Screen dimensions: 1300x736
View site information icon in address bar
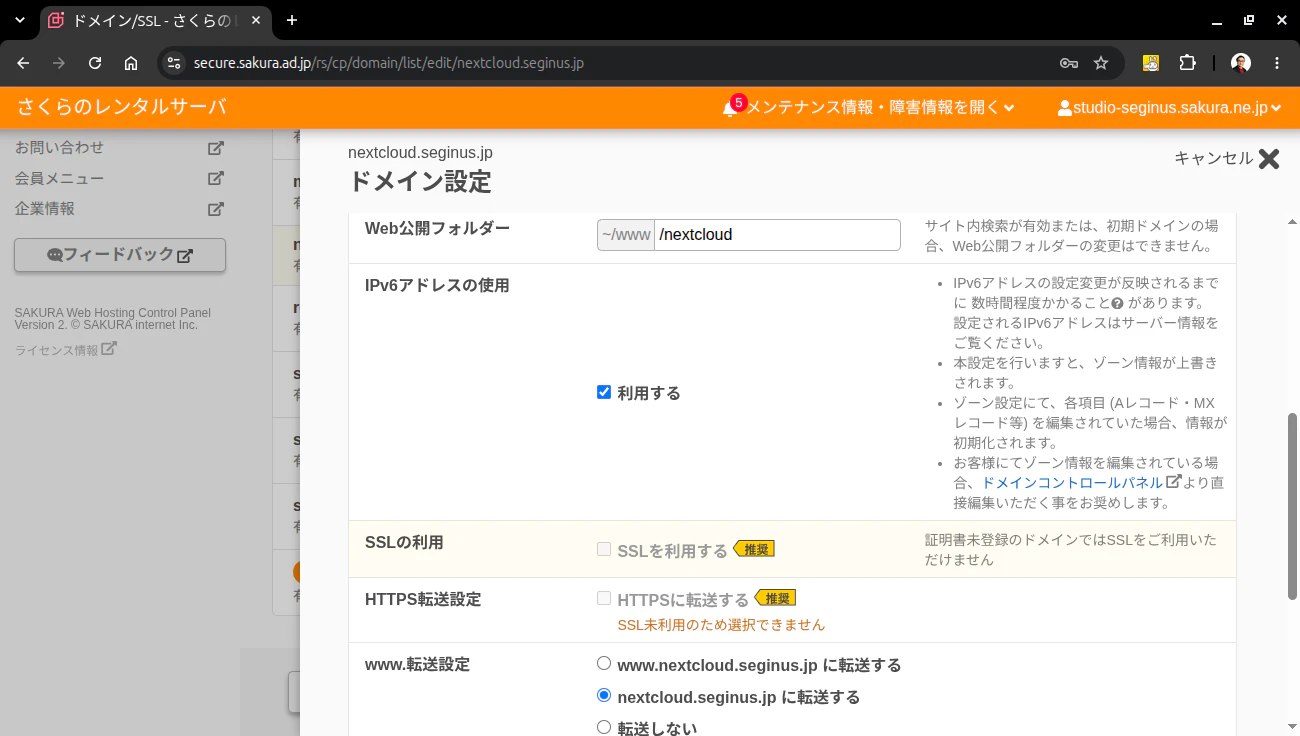click(x=174, y=63)
